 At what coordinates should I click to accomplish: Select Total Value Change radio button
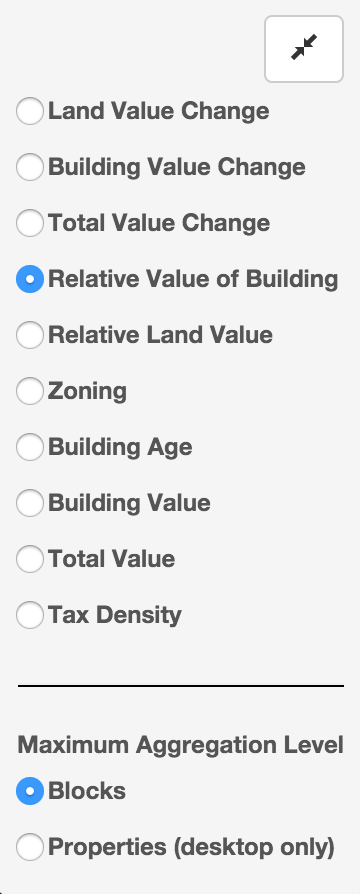30,222
